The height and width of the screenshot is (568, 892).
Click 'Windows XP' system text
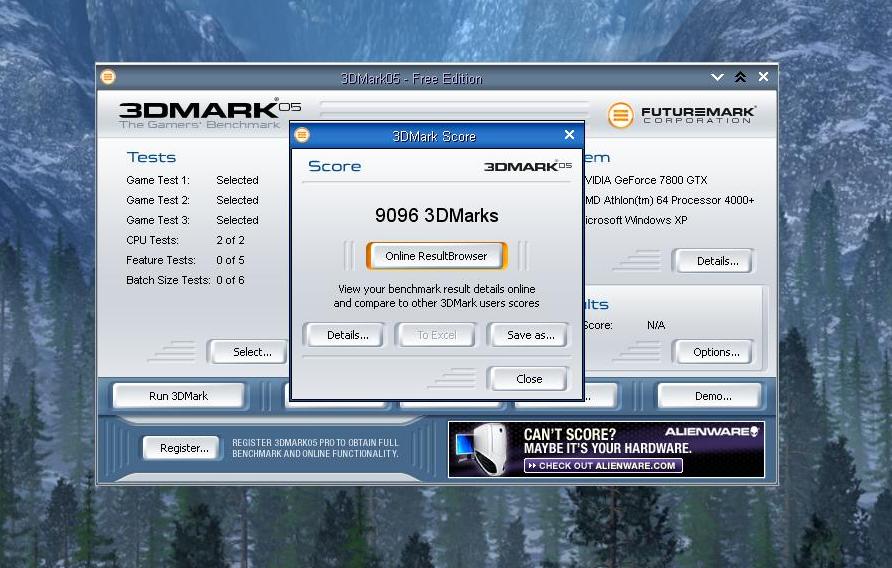(656, 220)
